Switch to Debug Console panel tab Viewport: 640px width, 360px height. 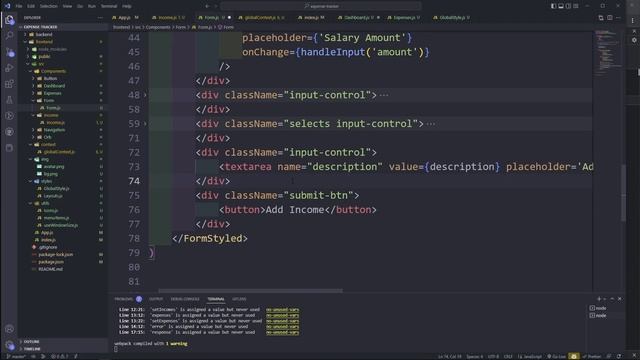point(185,299)
